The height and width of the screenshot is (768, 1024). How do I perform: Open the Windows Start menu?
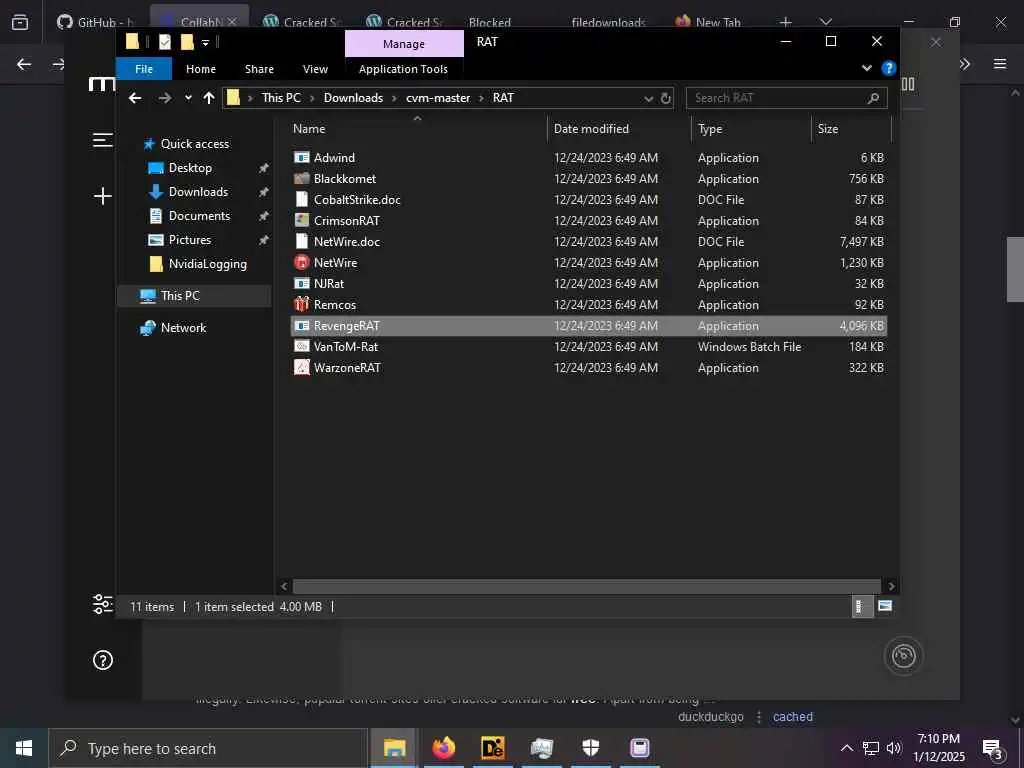[x=24, y=748]
